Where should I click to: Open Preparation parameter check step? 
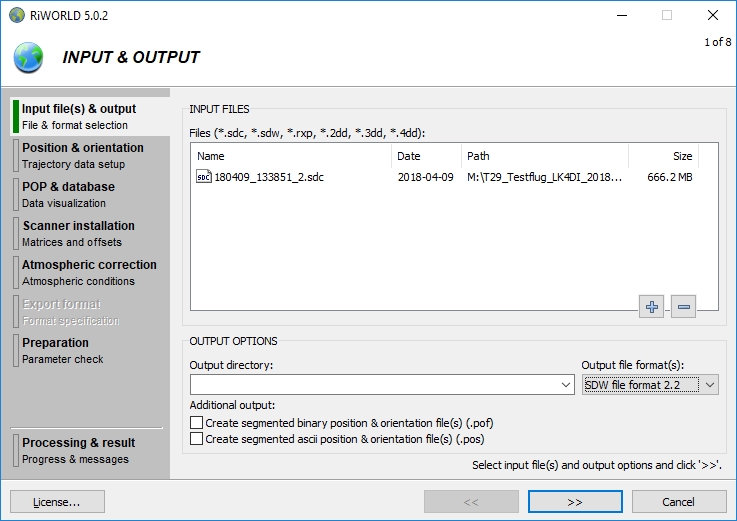tap(89, 350)
